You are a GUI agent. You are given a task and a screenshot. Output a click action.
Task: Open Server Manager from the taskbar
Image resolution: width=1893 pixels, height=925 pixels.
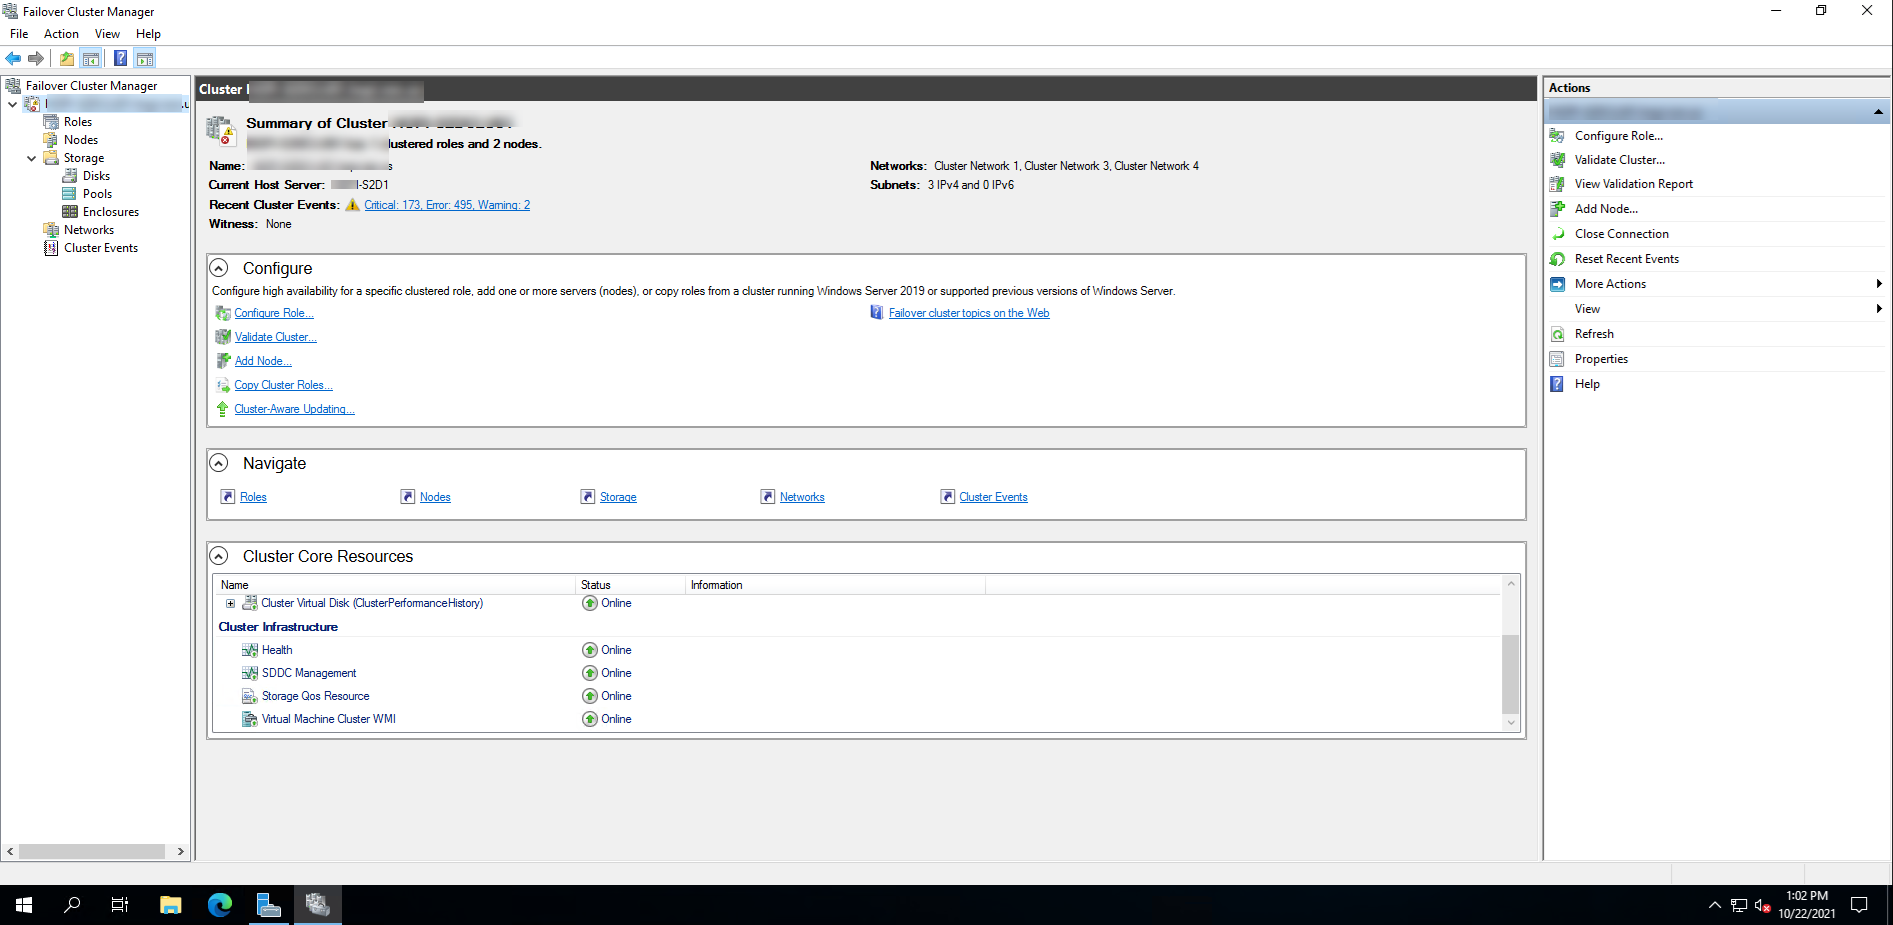[269, 905]
